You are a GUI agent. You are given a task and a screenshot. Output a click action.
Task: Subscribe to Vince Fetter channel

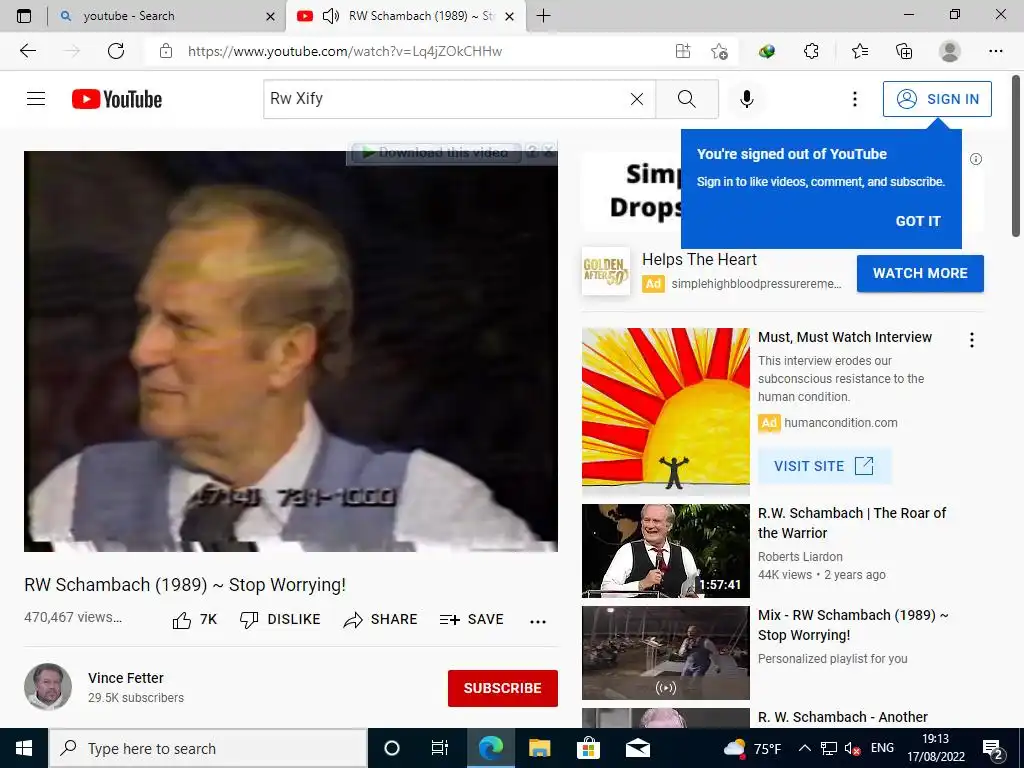point(502,688)
